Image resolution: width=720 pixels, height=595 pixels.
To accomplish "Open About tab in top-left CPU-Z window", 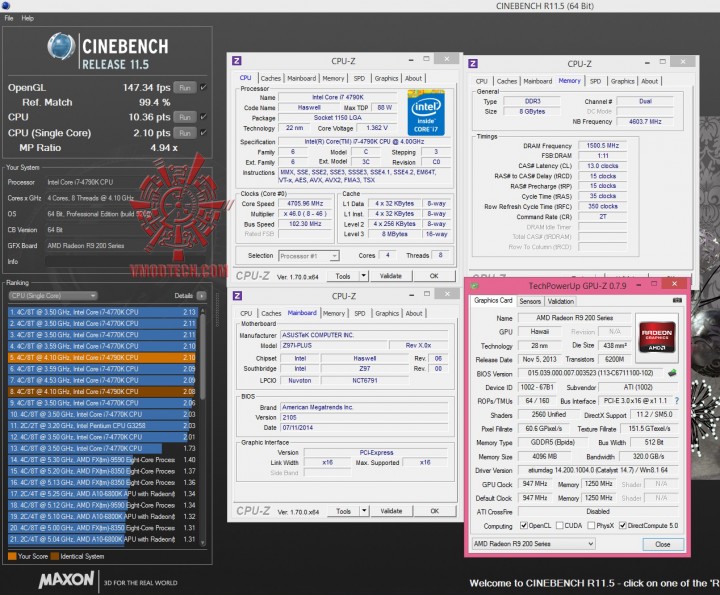I will coord(413,79).
